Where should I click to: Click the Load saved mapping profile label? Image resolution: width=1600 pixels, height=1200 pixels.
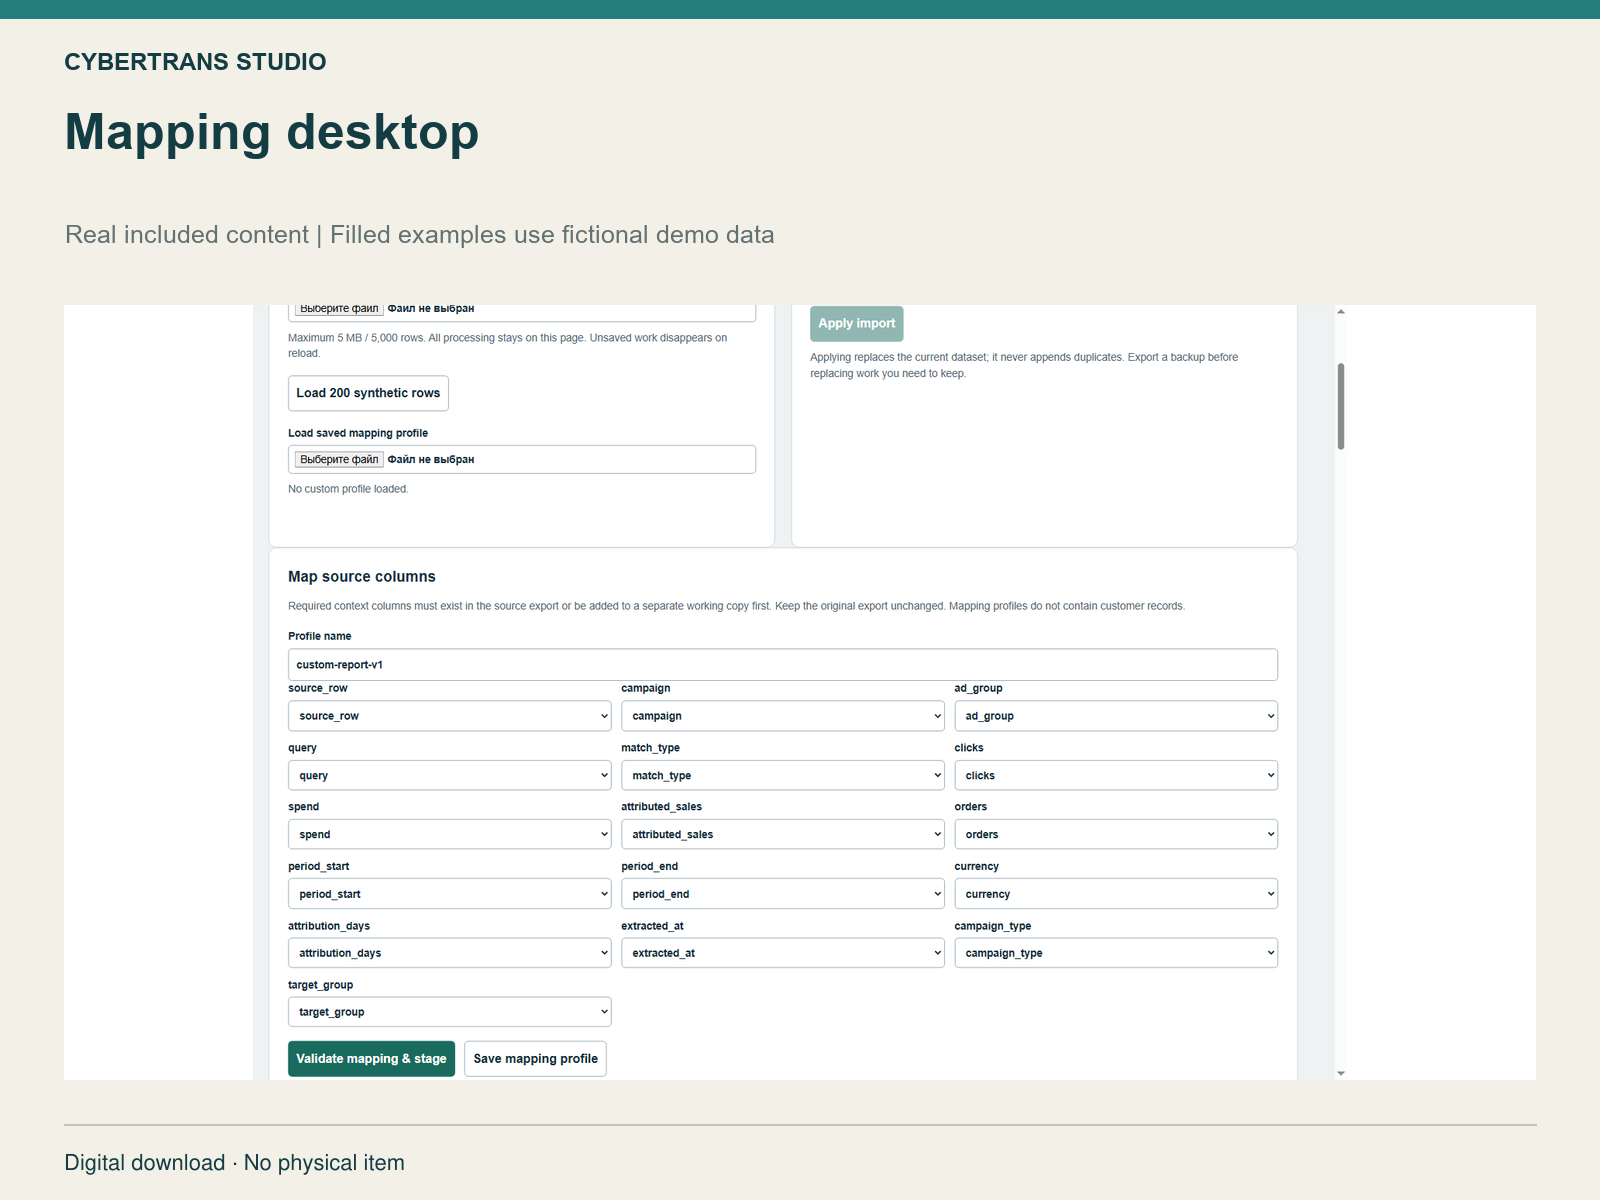click(x=358, y=433)
